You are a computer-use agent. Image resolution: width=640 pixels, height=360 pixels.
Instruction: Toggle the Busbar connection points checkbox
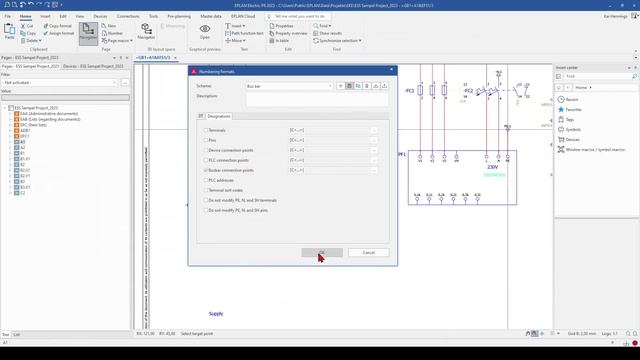[x=206, y=170]
